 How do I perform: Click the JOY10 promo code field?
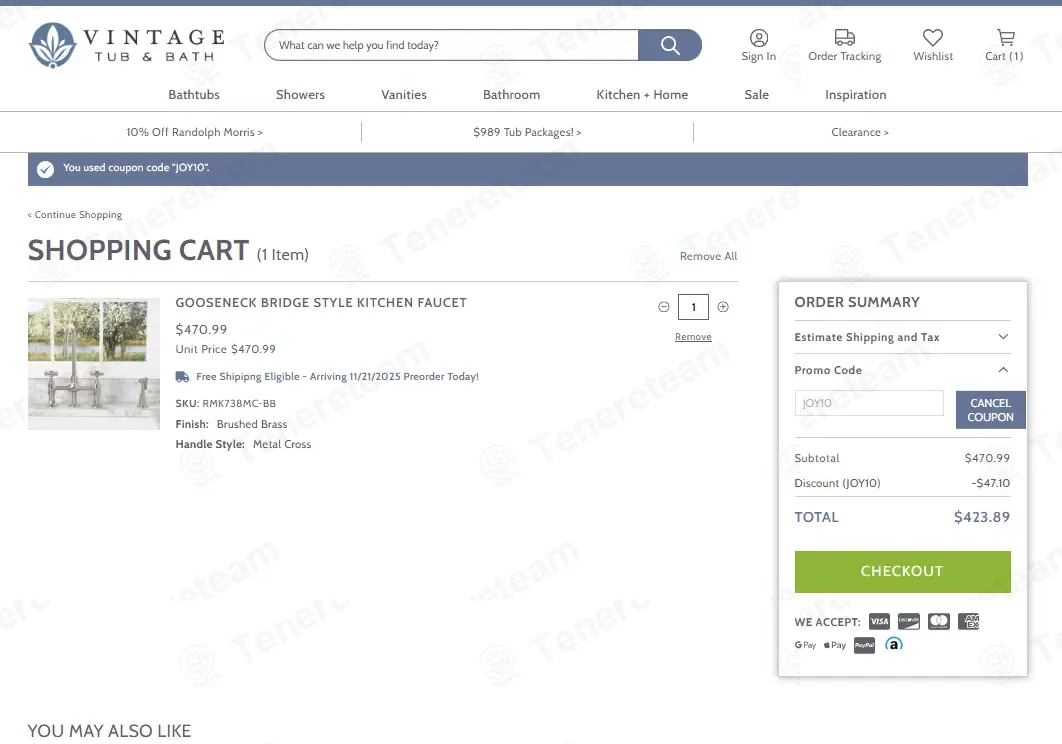pos(869,403)
